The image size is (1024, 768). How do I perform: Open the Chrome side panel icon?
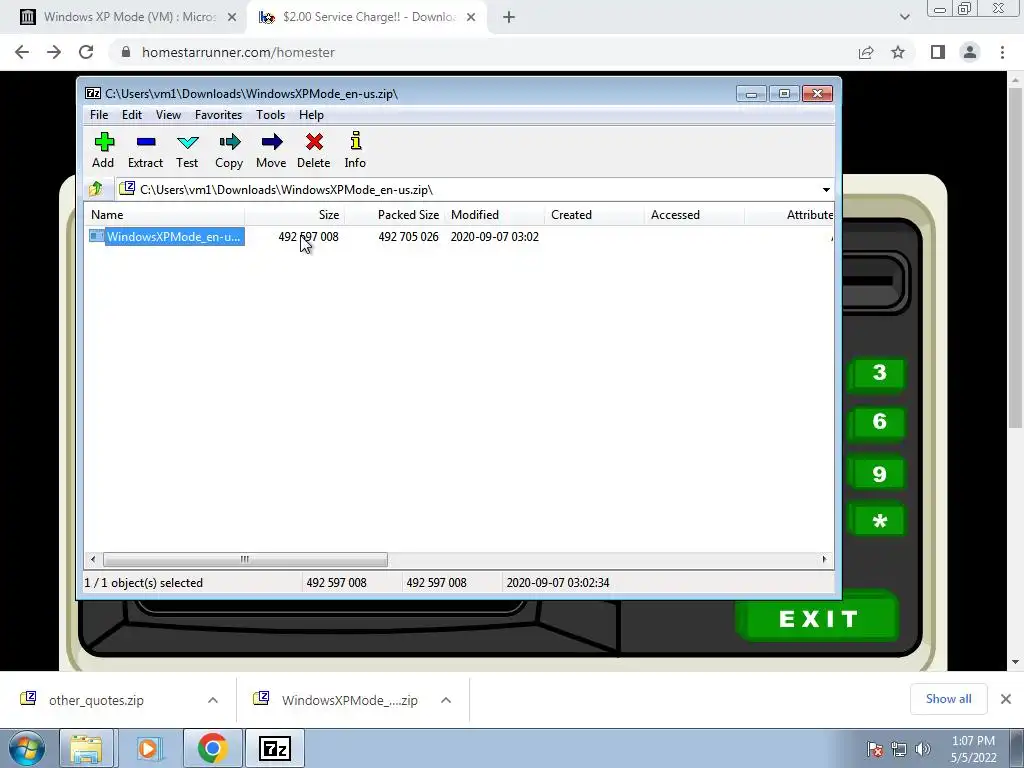click(x=938, y=52)
